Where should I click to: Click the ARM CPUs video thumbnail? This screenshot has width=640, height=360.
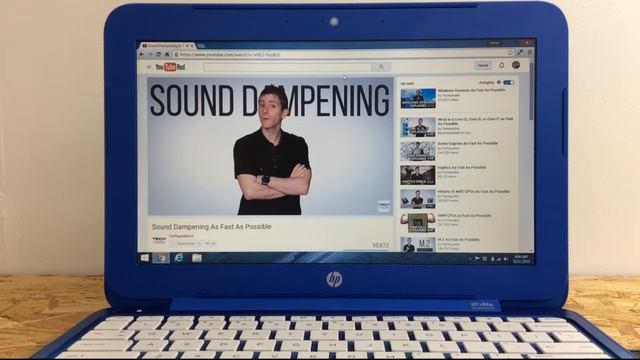click(418, 223)
